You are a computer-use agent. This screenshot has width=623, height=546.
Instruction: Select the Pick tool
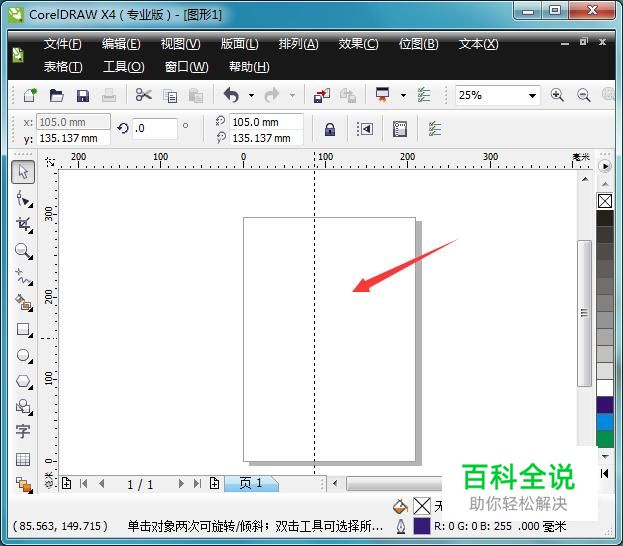pyautogui.click(x=23, y=172)
